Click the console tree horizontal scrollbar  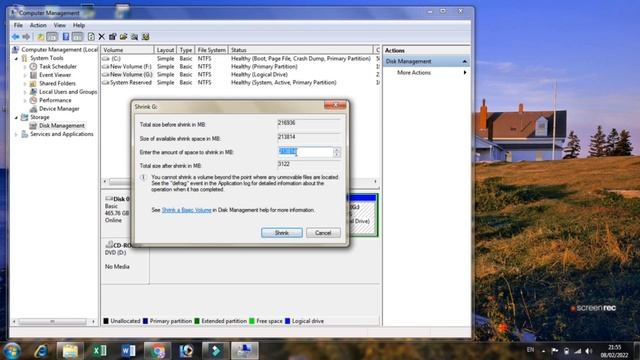pos(53,322)
